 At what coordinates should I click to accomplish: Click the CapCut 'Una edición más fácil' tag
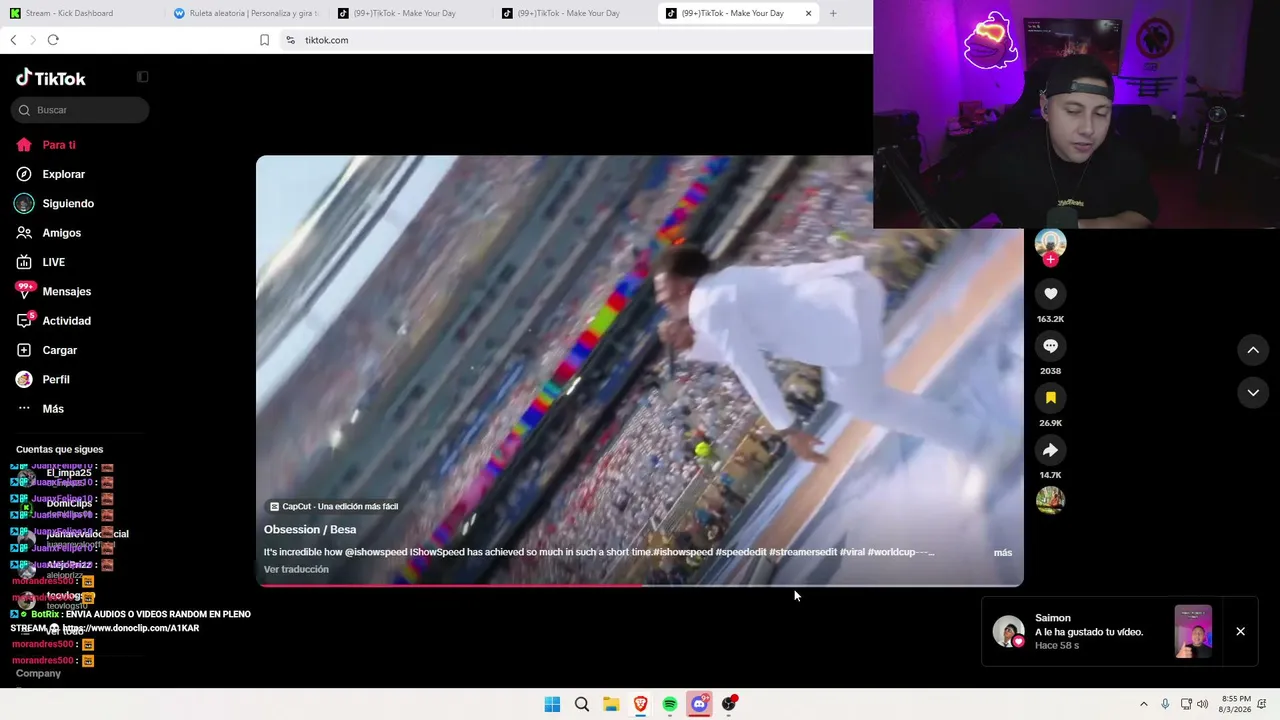coord(334,507)
